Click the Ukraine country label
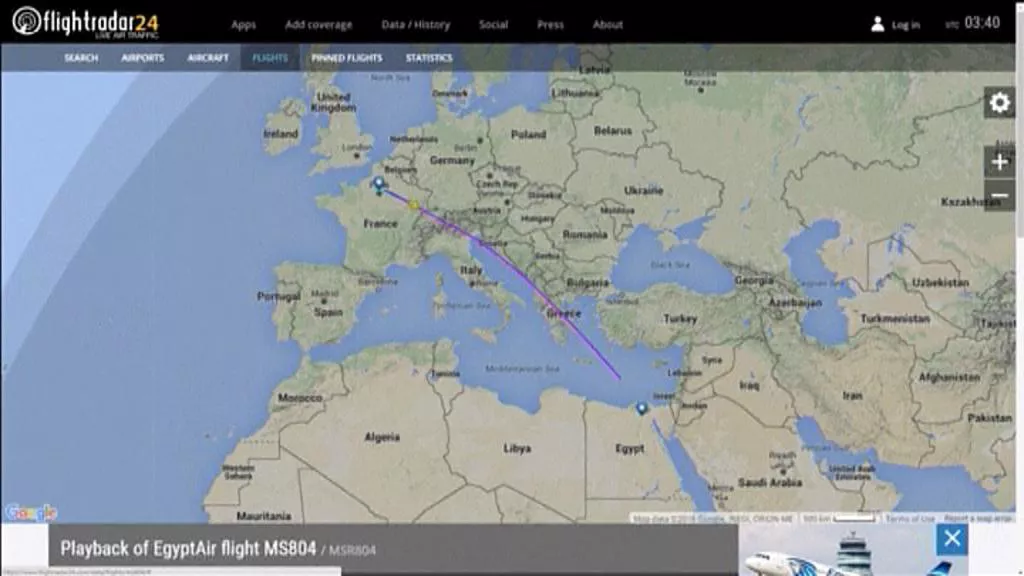The width and height of the screenshot is (1024, 576). 643,191
